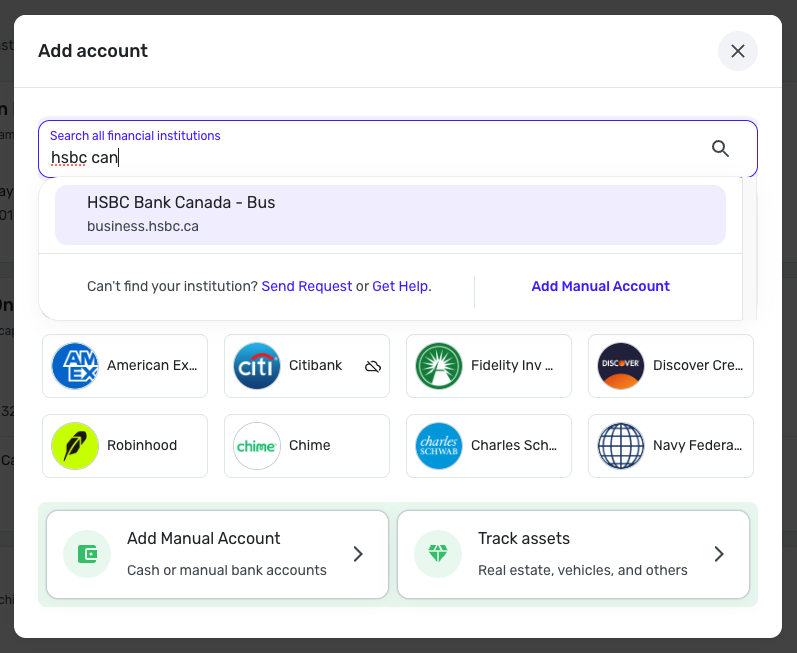Open the Get Help link
Image resolution: width=797 pixels, height=653 pixels.
point(401,286)
